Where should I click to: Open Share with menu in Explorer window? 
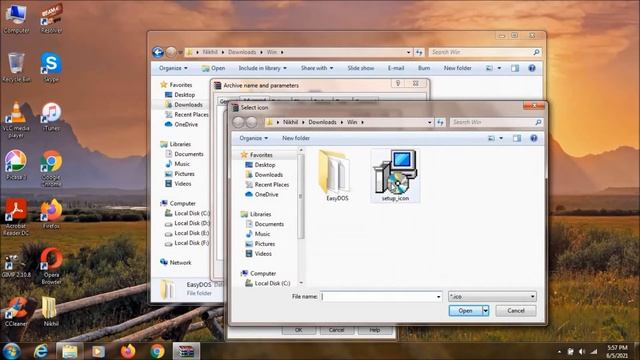coord(317,68)
